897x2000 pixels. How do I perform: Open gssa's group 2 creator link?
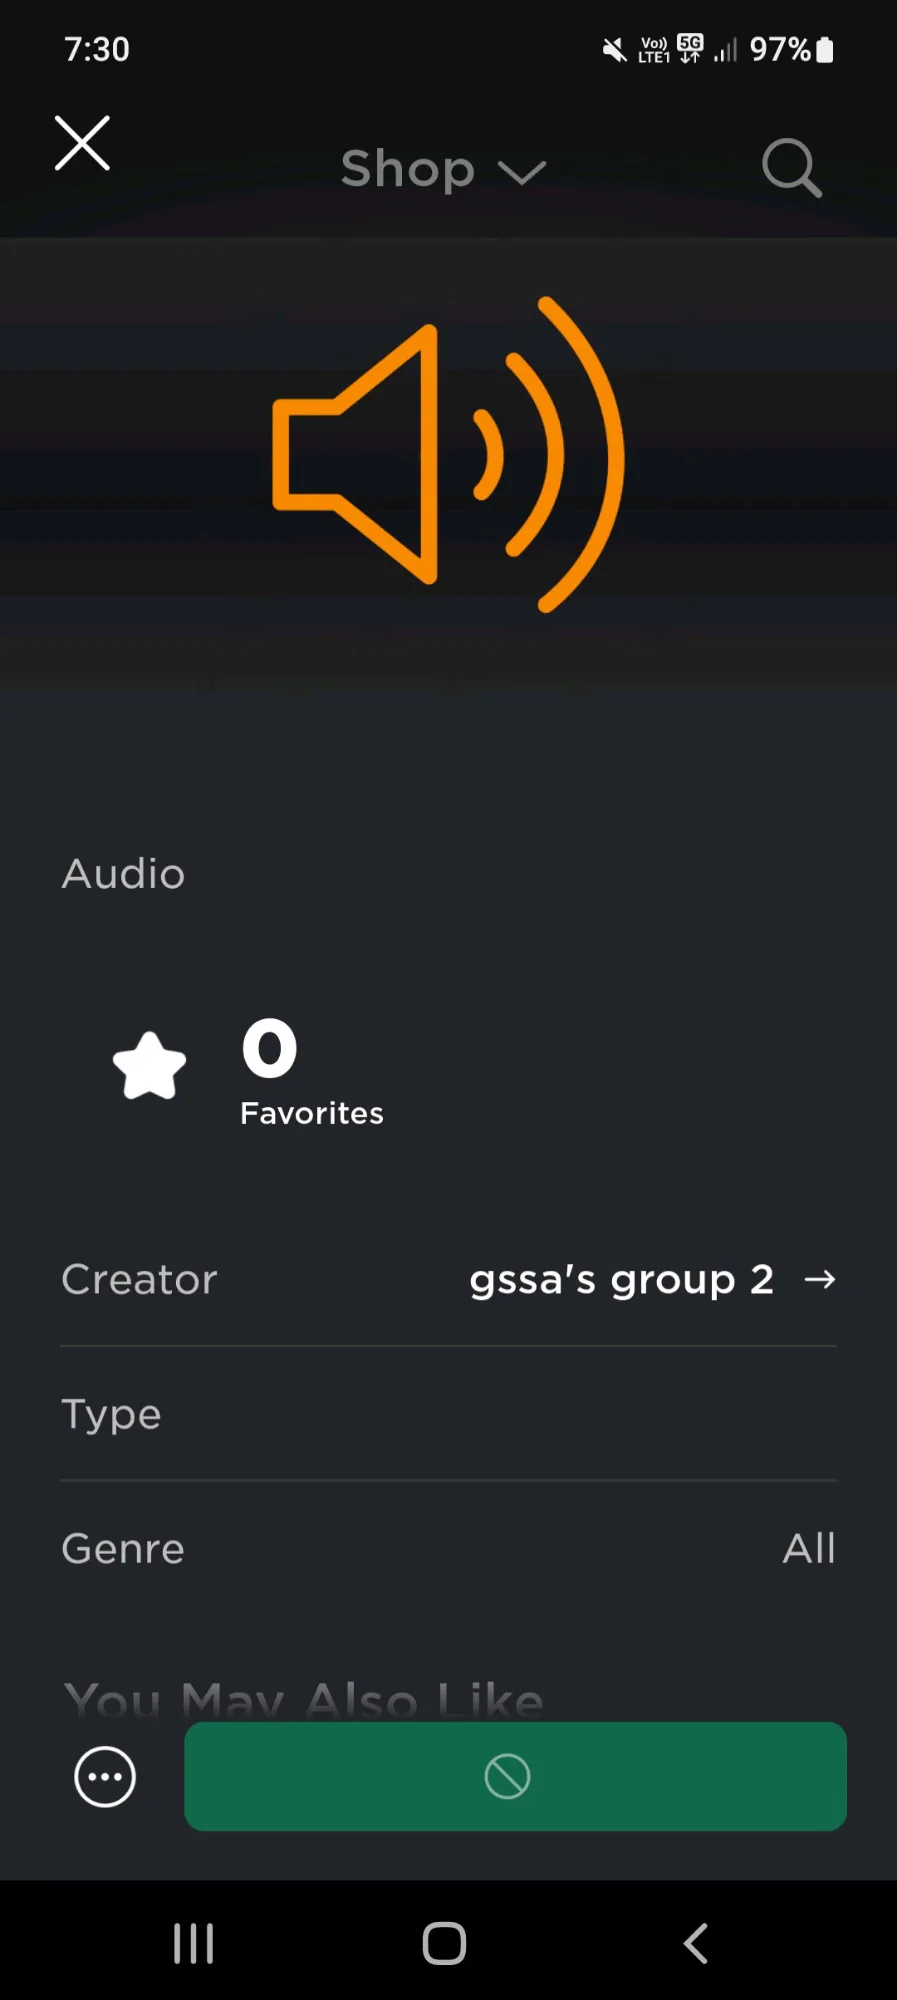tap(621, 1280)
